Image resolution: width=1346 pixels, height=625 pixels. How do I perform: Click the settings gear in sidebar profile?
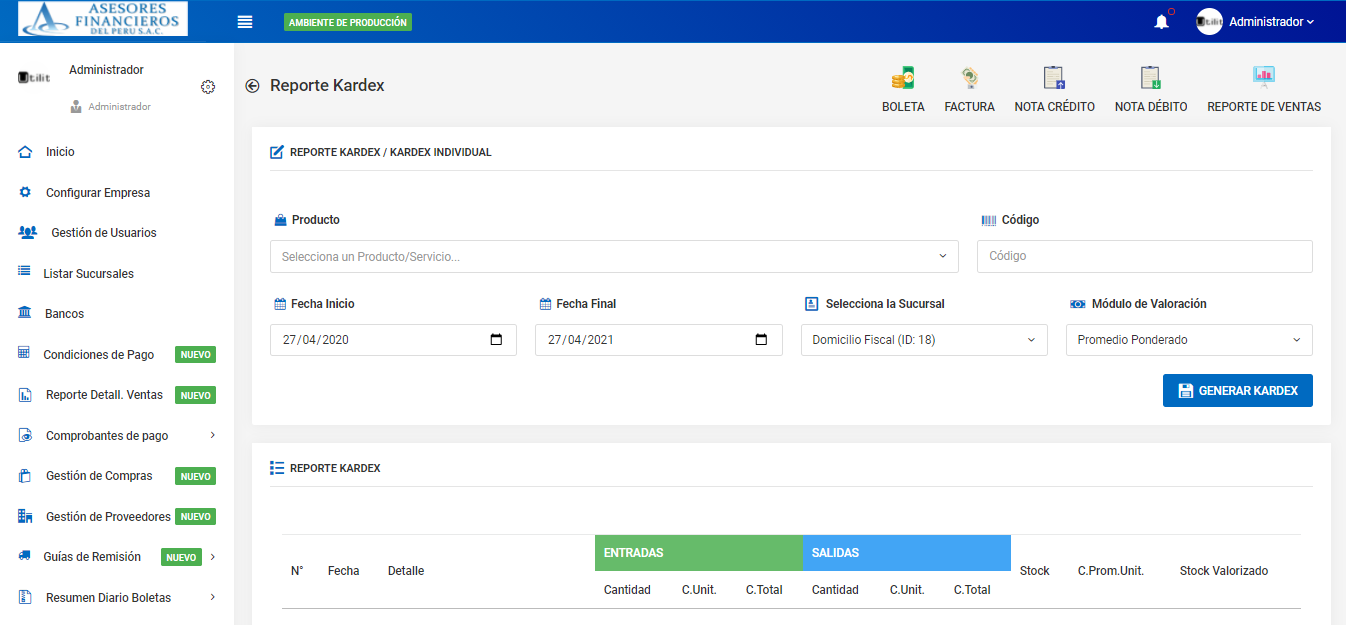208,87
